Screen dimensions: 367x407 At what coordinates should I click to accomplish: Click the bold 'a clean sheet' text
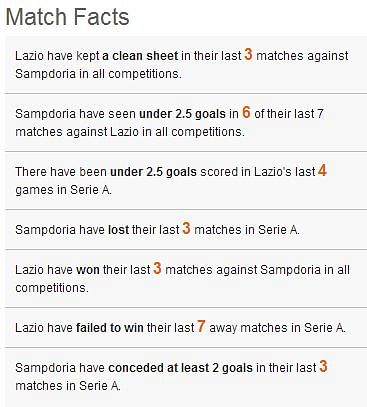click(x=140, y=56)
